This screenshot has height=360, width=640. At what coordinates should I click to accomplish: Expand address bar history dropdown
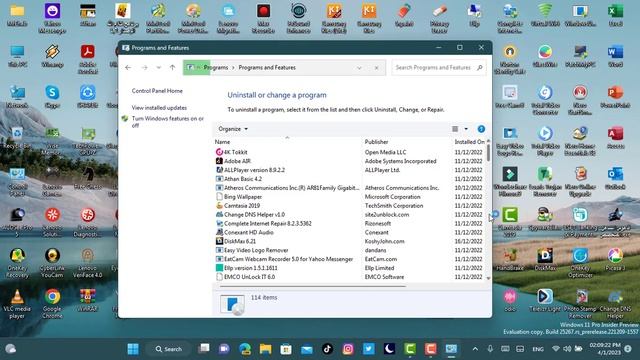(x=359, y=68)
